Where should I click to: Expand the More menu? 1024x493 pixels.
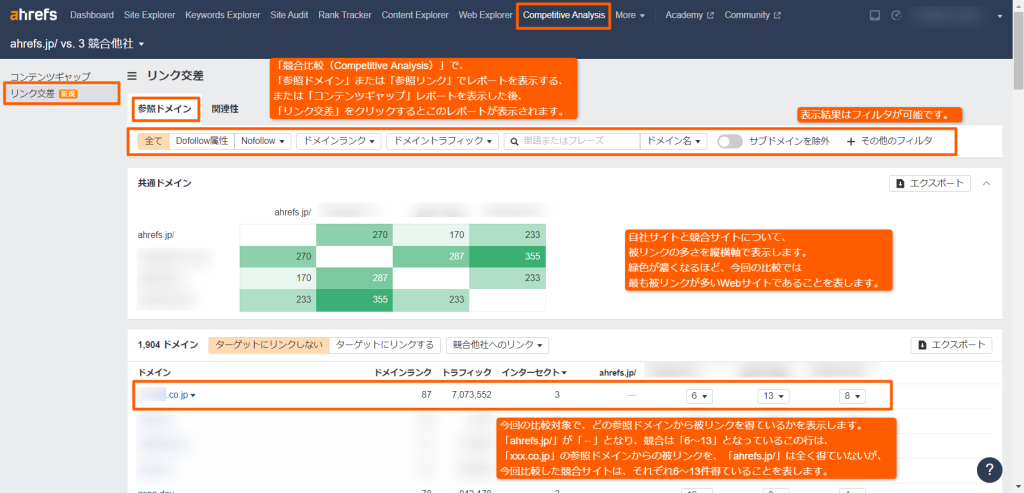tap(630, 15)
